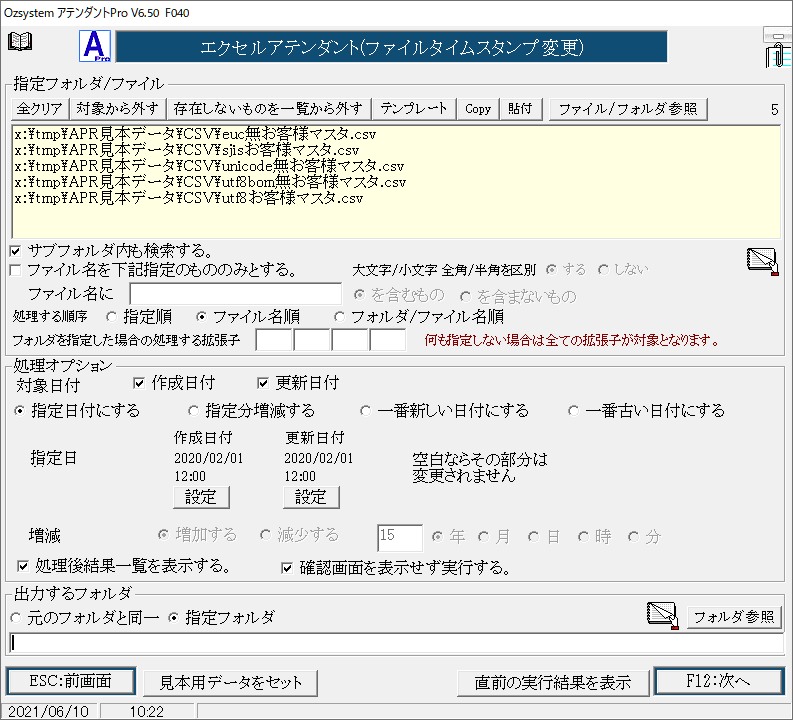
Task: Click the フォルダ参照 button
Action: [734, 617]
